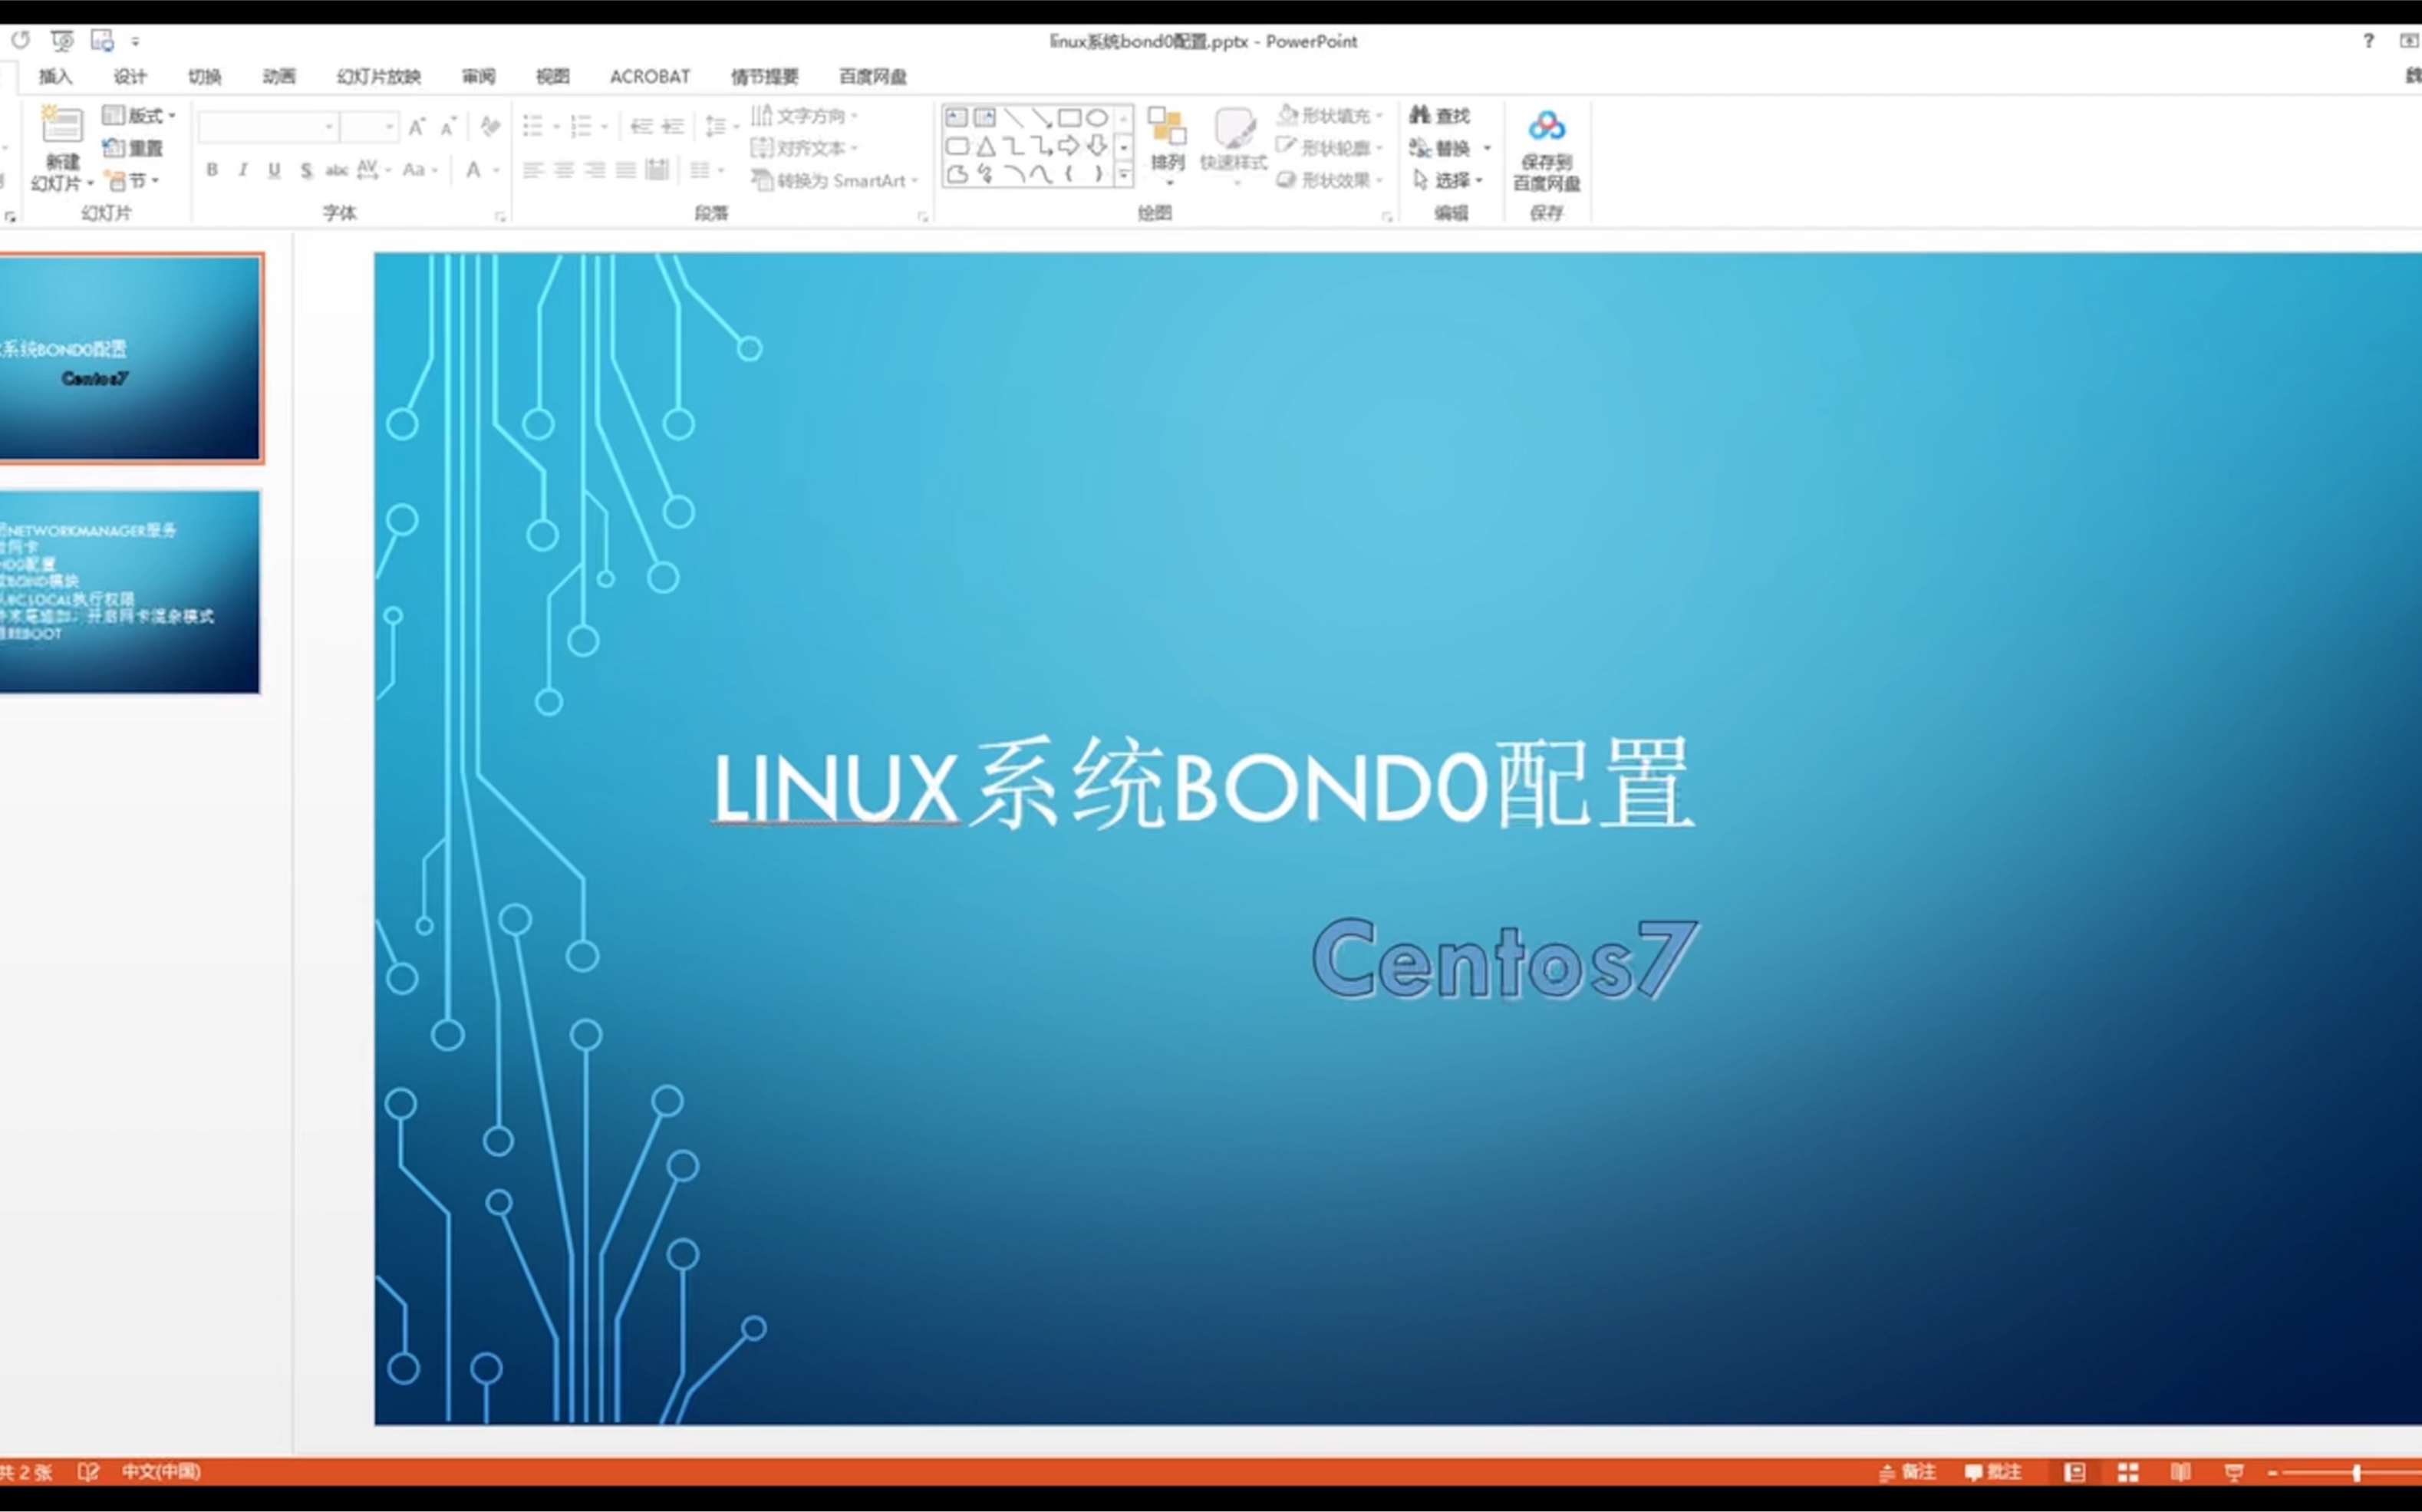Click Find (查找) button
The image size is (2422, 1512).
click(1439, 116)
